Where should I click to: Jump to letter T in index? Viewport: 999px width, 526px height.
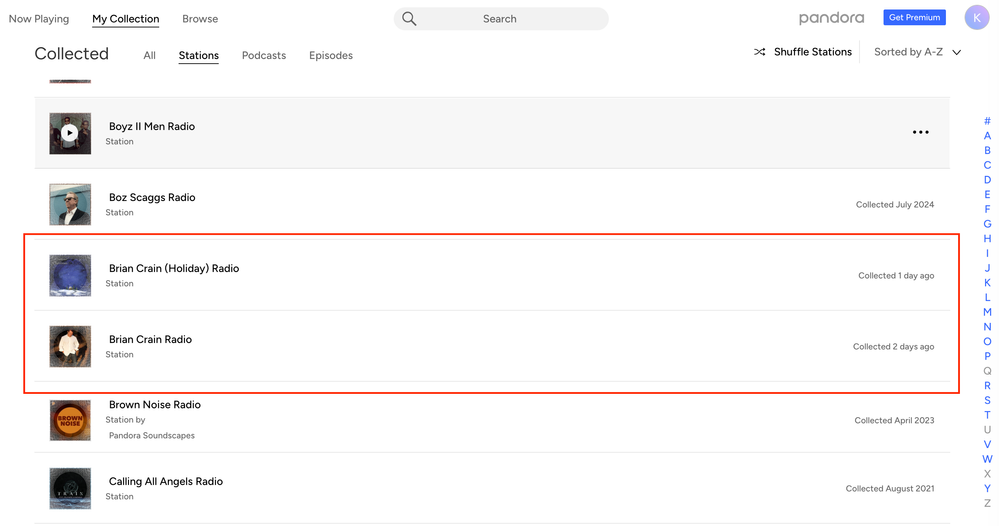[x=987, y=415]
